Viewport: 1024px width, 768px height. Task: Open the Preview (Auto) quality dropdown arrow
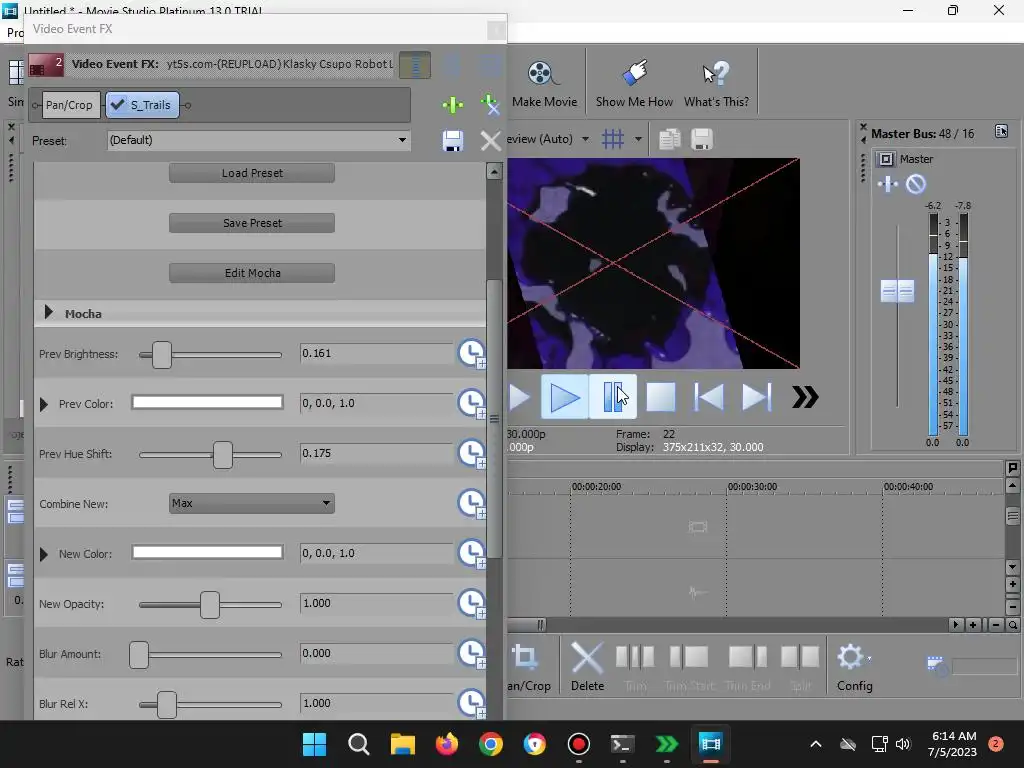pyautogui.click(x=585, y=139)
